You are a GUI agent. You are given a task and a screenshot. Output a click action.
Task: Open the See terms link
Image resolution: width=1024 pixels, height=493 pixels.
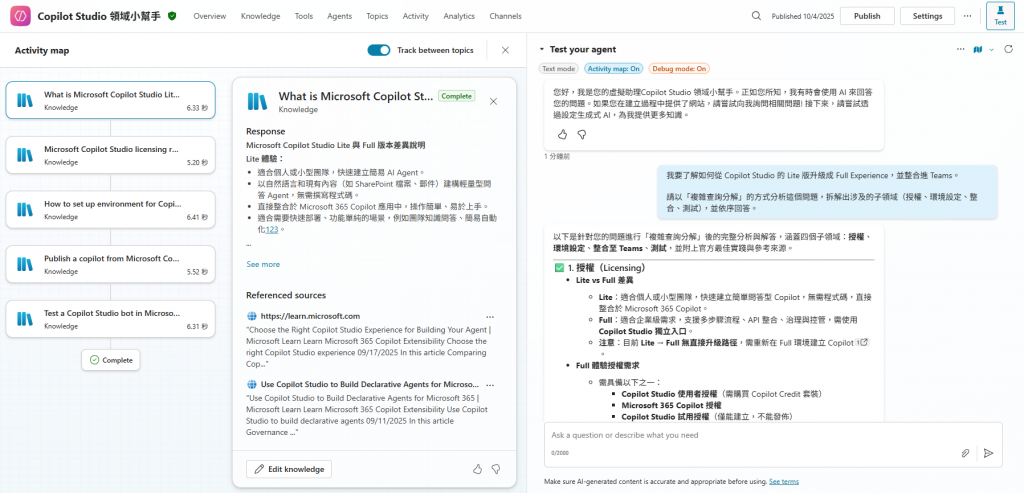click(x=784, y=482)
